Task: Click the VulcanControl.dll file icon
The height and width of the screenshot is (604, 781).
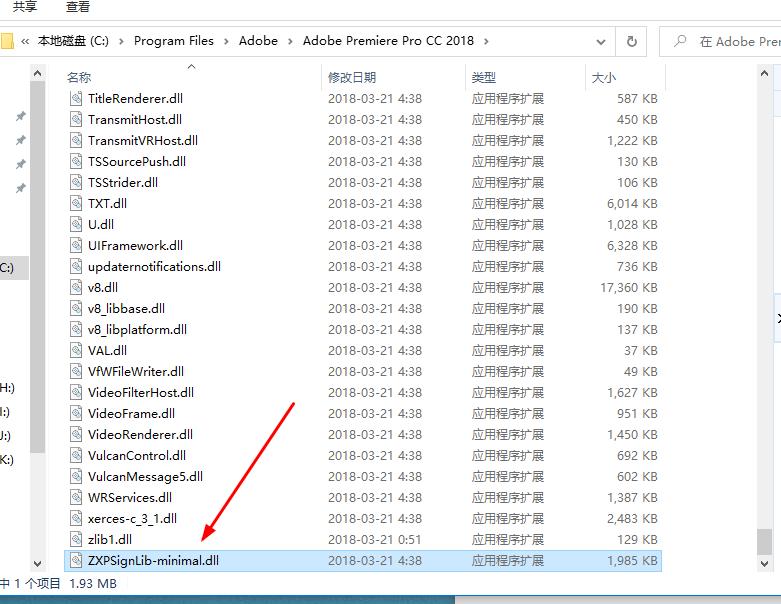Action: click(x=76, y=455)
